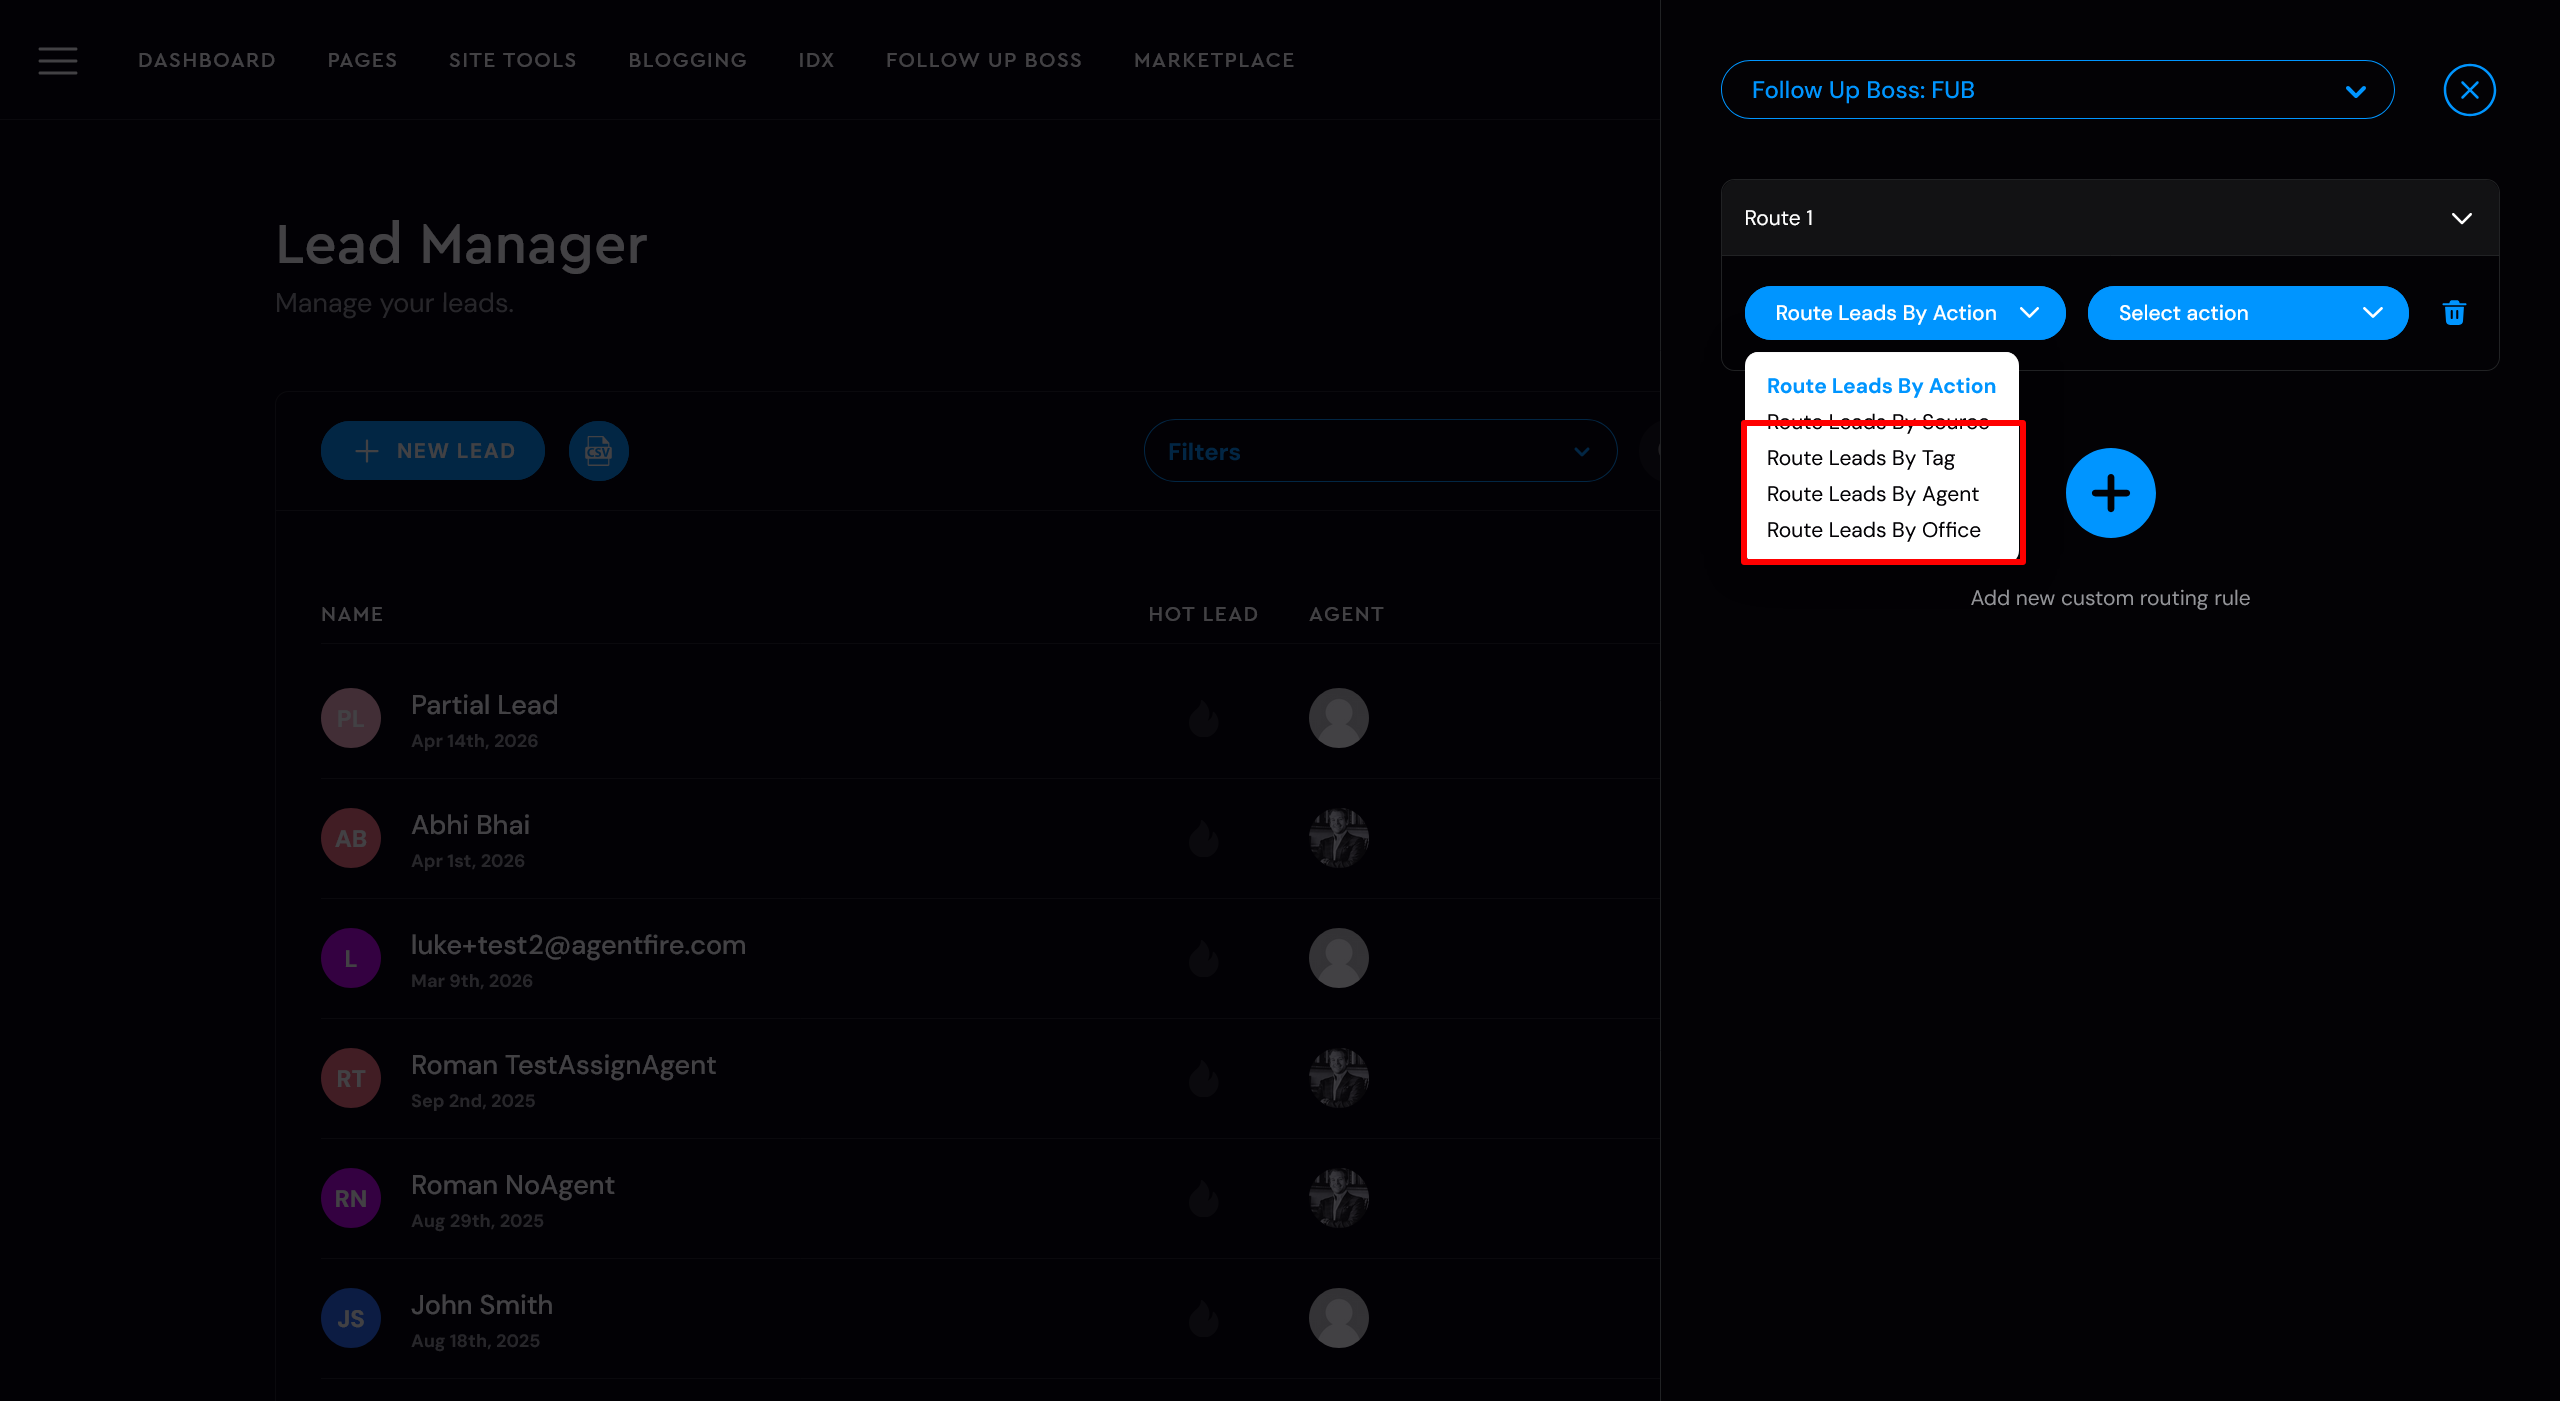Click the New Lead button

[x=432, y=451]
